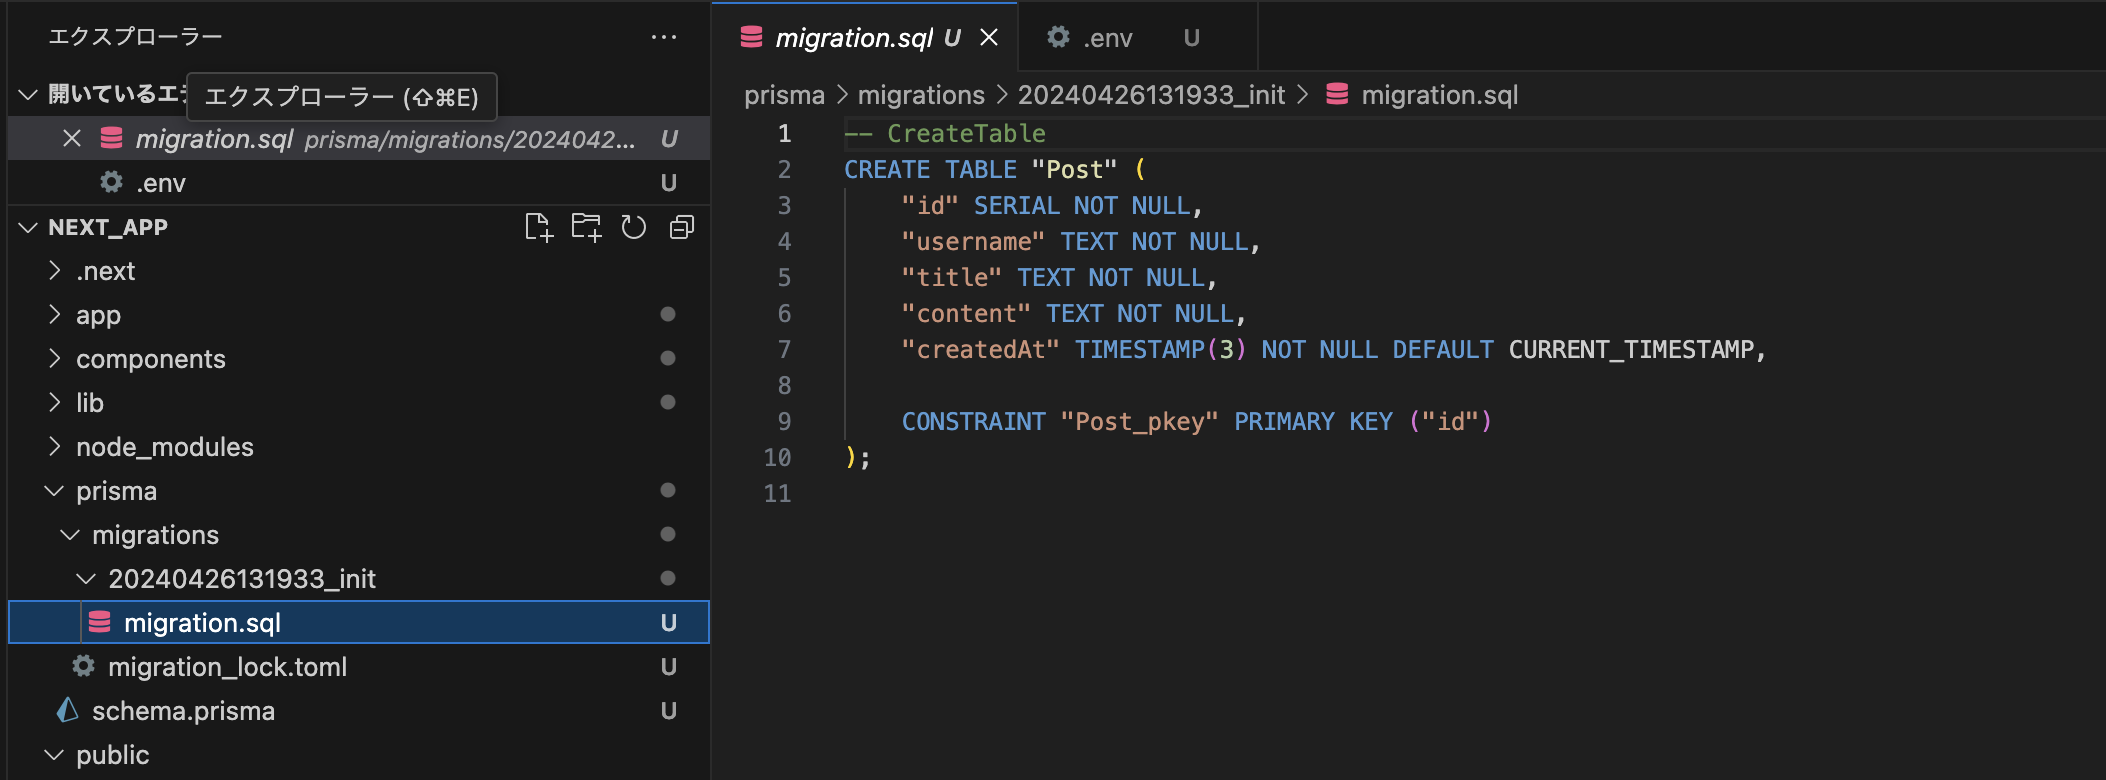Image resolution: width=2106 pixels, height=780 pixels.
Task: Expand the components folder
Action: click(56, 358)
